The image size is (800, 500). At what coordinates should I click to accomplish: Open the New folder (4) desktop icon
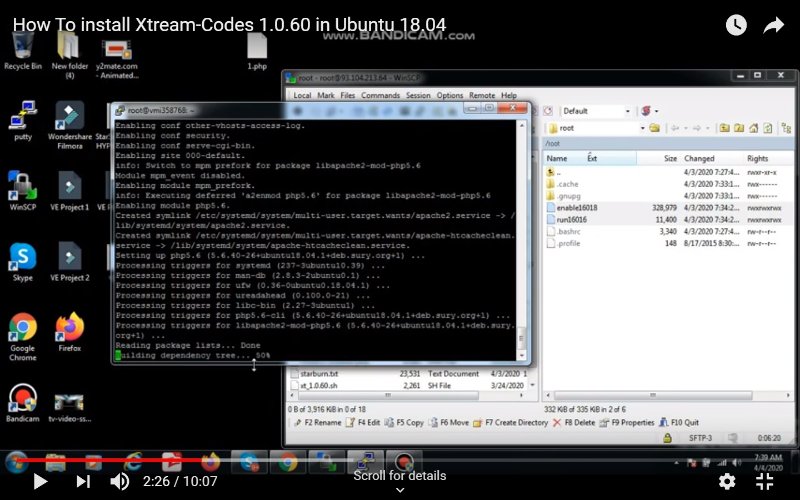(x=69, y=55)
